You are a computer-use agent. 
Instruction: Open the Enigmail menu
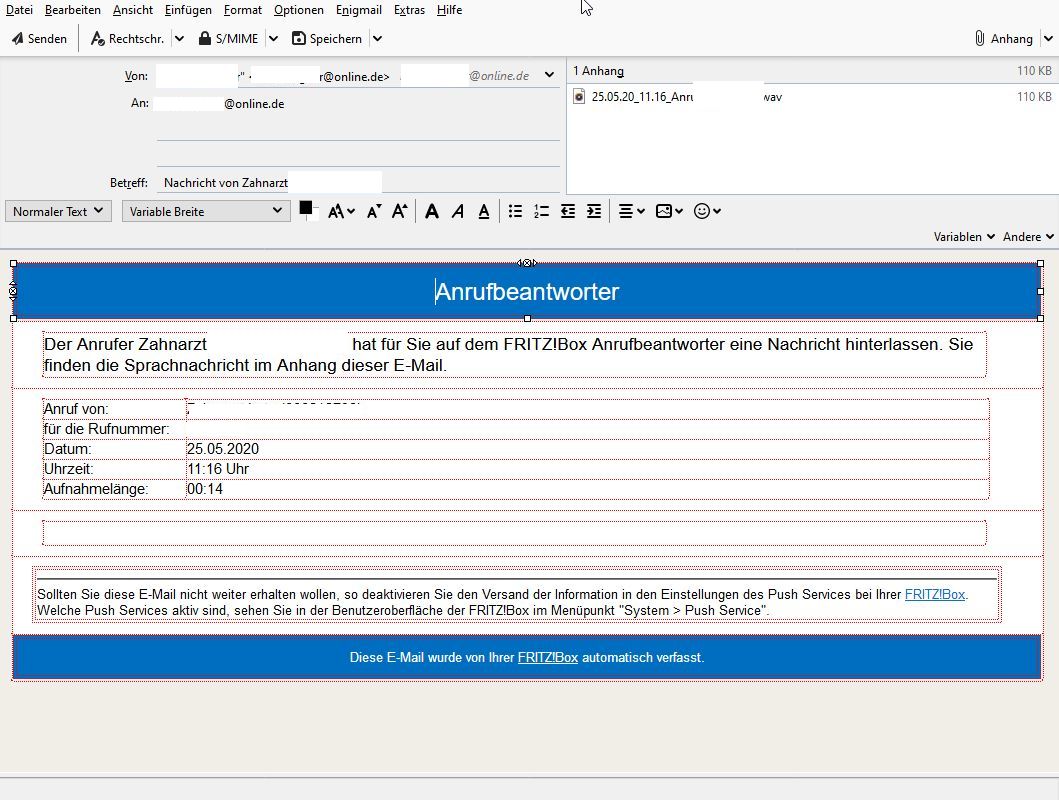pos(359,10)
